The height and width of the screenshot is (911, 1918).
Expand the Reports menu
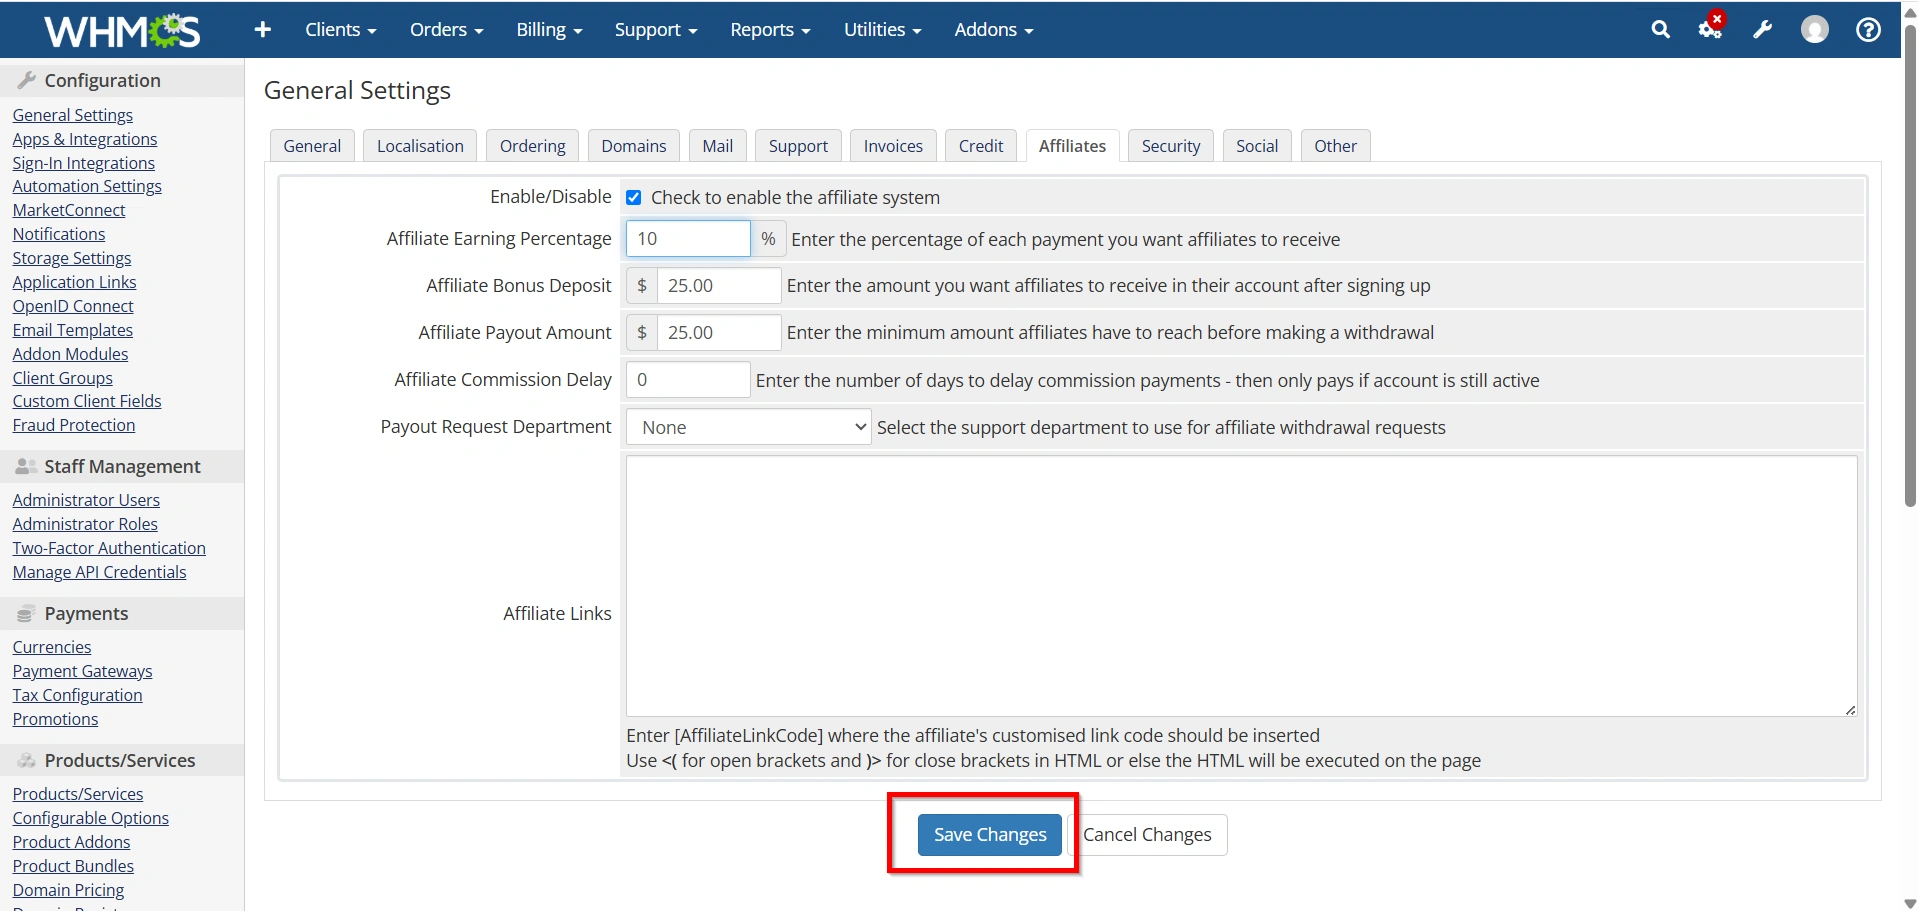click(x=770, y=30)
